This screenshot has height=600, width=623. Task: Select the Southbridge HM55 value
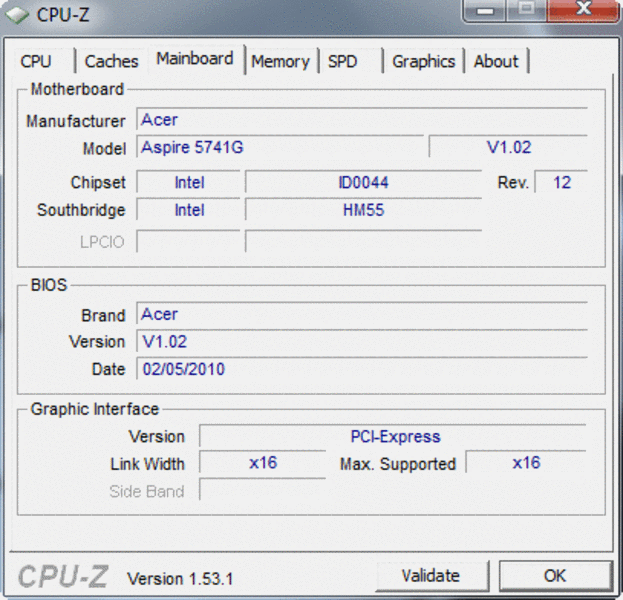pos(364,210)
